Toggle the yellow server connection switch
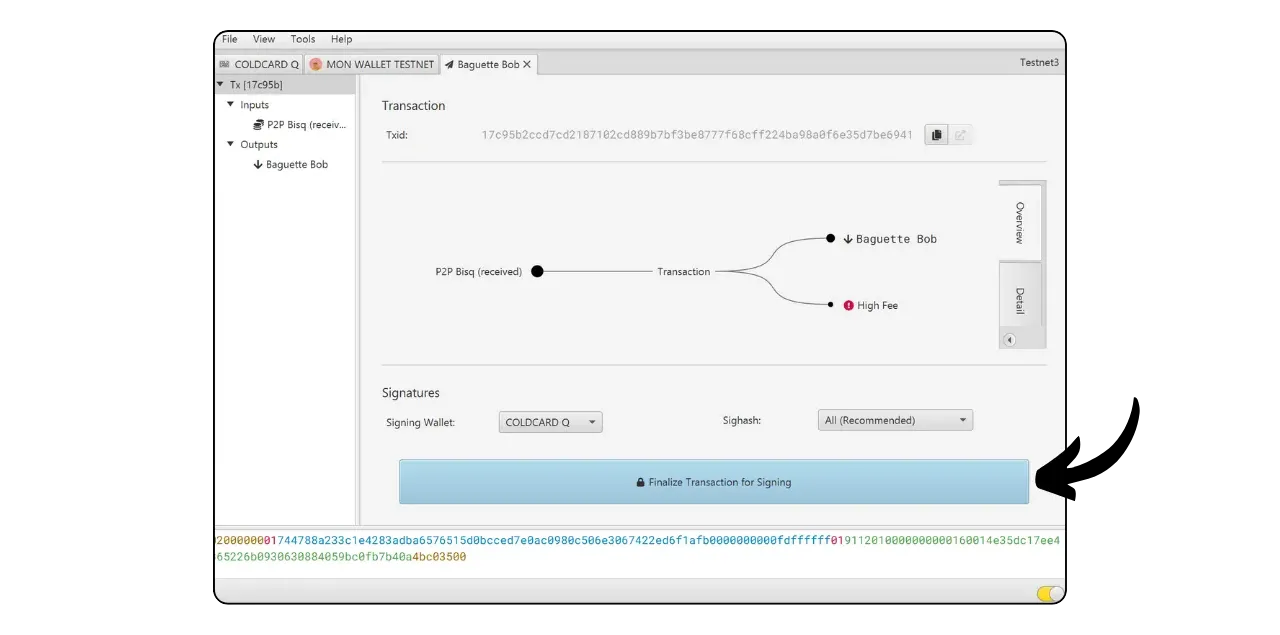This screenshot has height=635, width=1280. tap(1050, 594)
